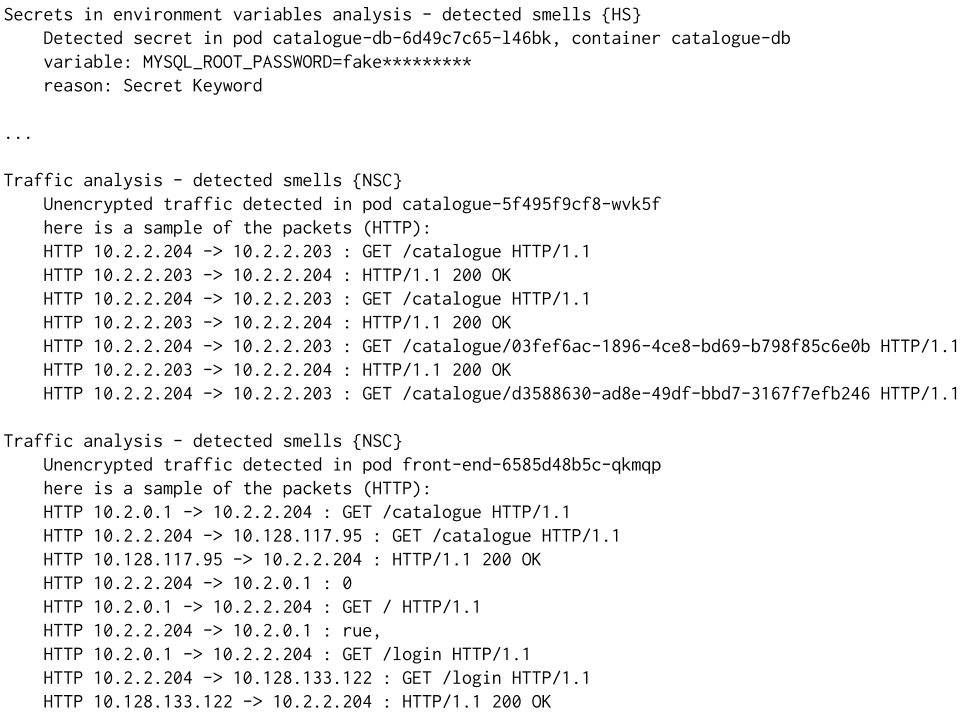
Task: Click the packet line ending in "rue,"
Action: 212,631
